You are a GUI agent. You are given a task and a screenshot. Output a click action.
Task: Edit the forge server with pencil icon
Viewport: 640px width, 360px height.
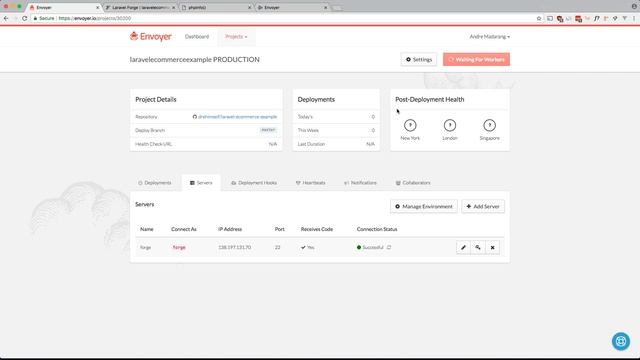tap(463, 247)
